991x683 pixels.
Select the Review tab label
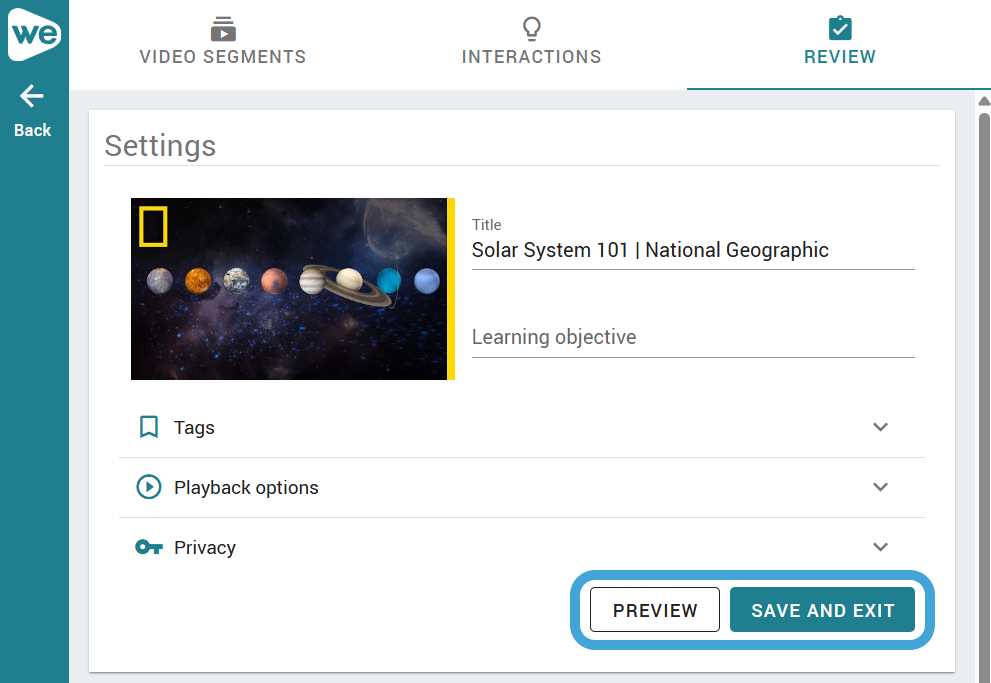pos(840,57)
